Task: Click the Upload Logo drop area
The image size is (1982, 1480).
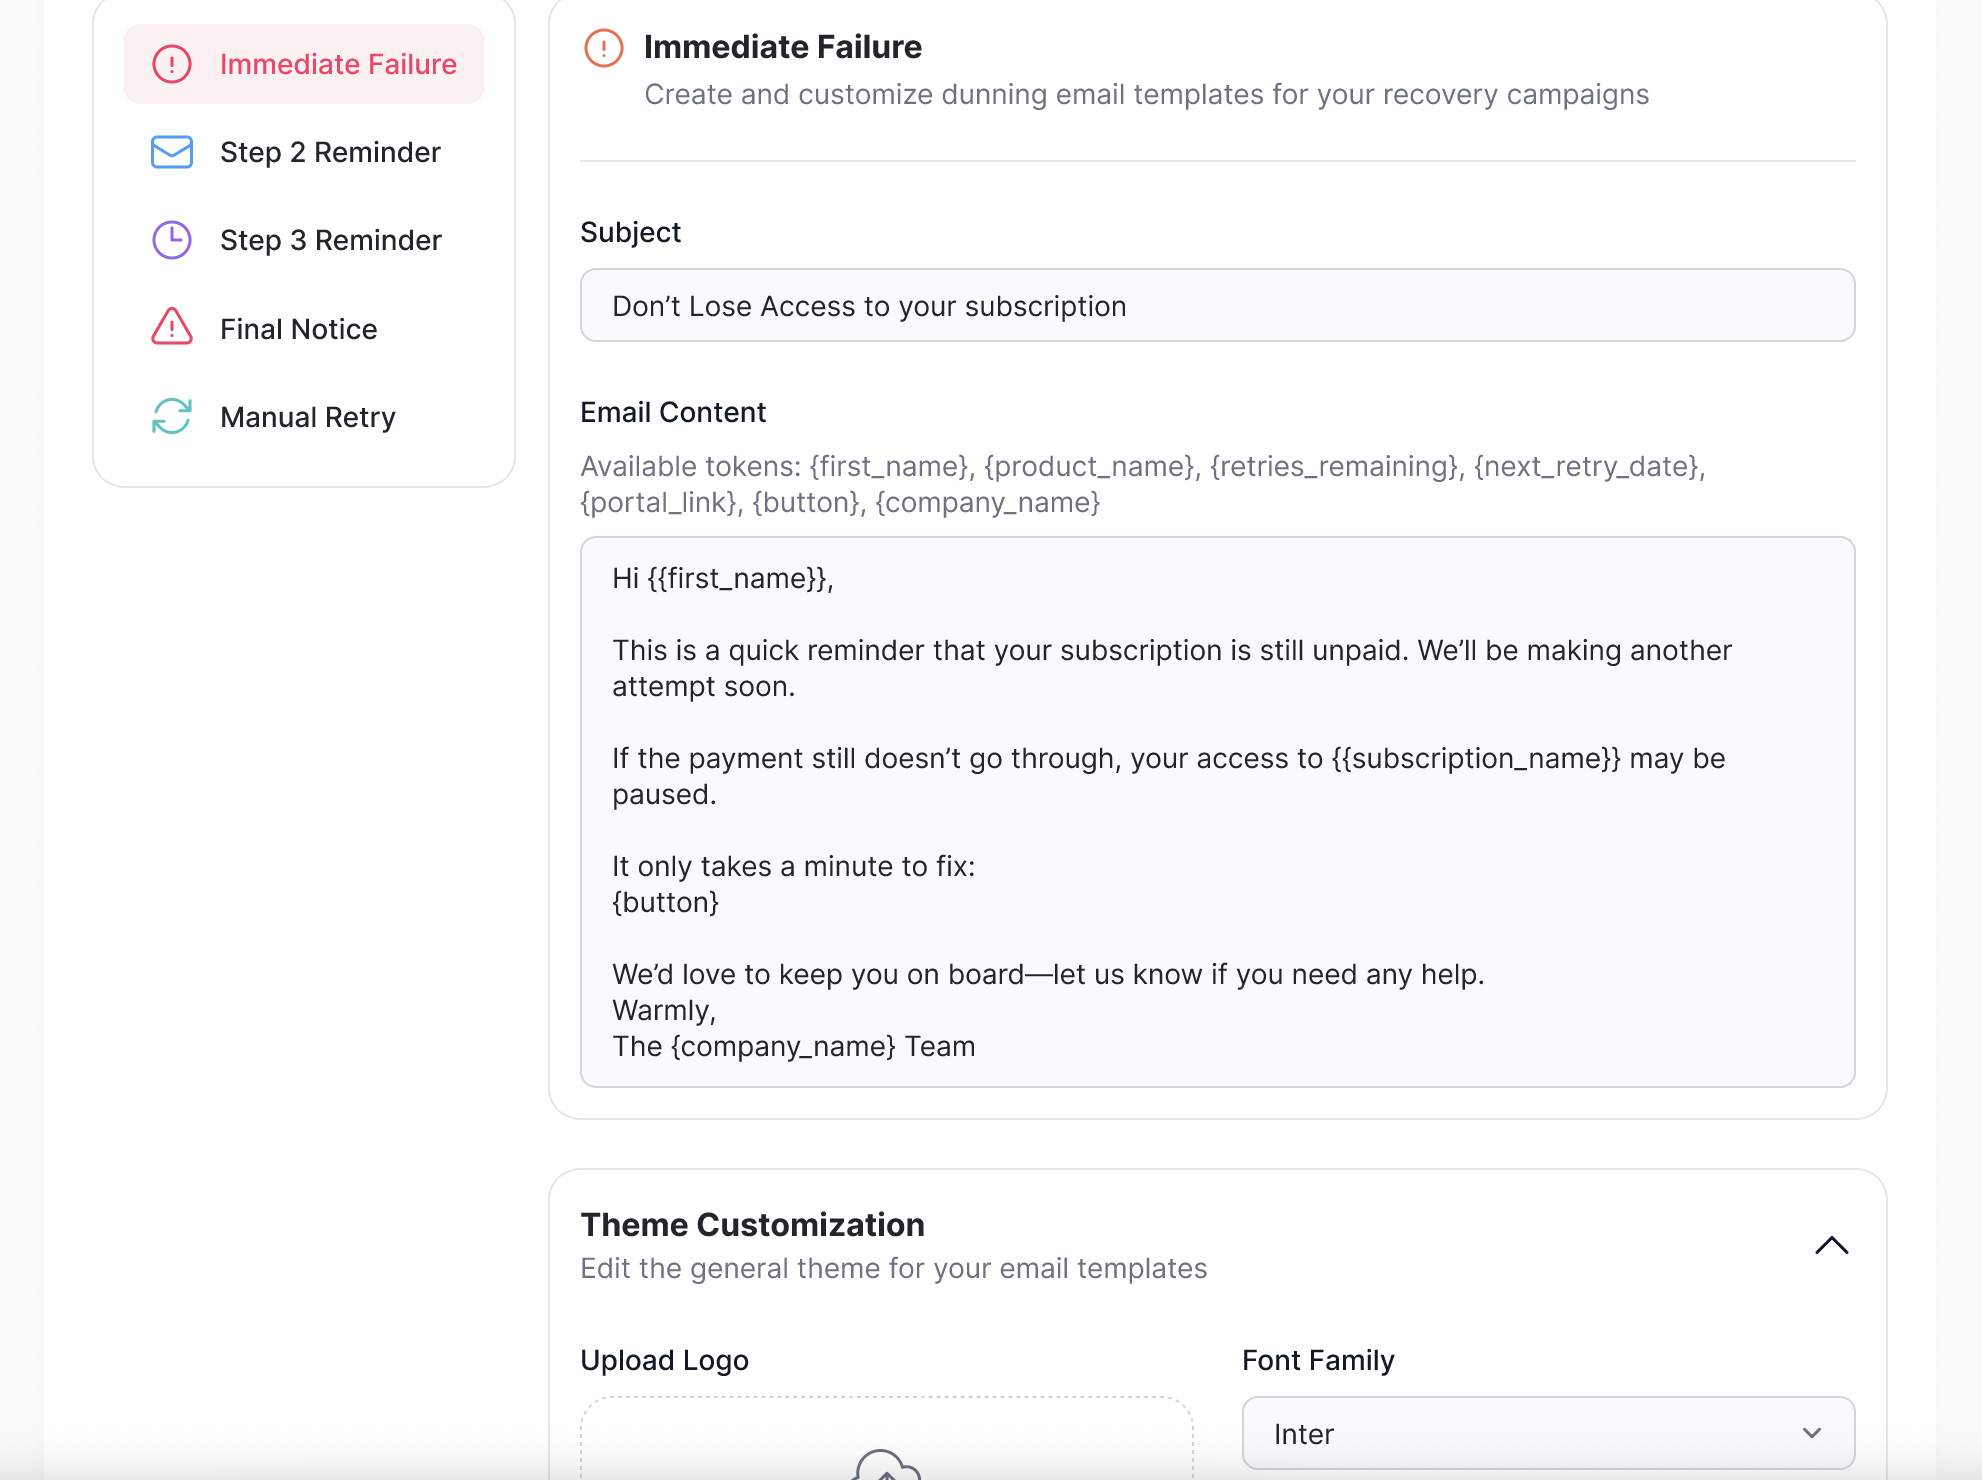Action: (887, 1439)
